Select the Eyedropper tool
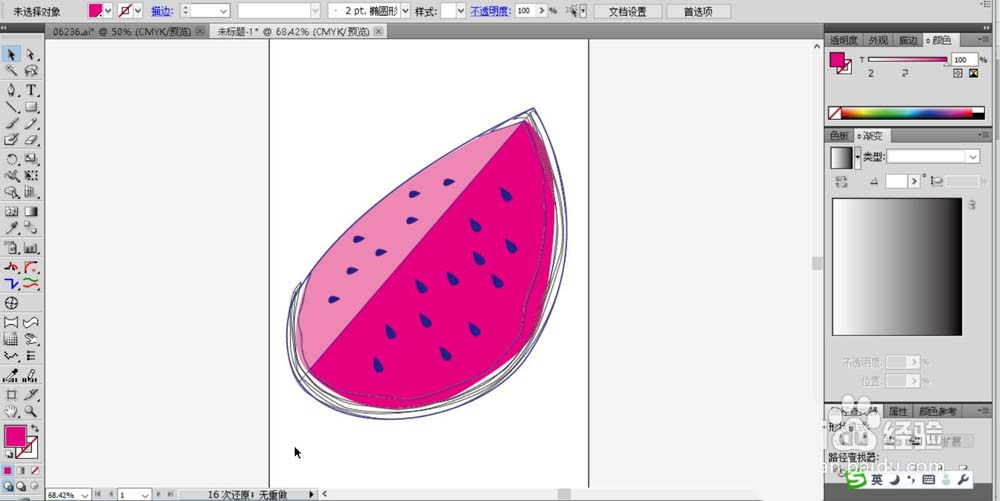 coord(11,228)
